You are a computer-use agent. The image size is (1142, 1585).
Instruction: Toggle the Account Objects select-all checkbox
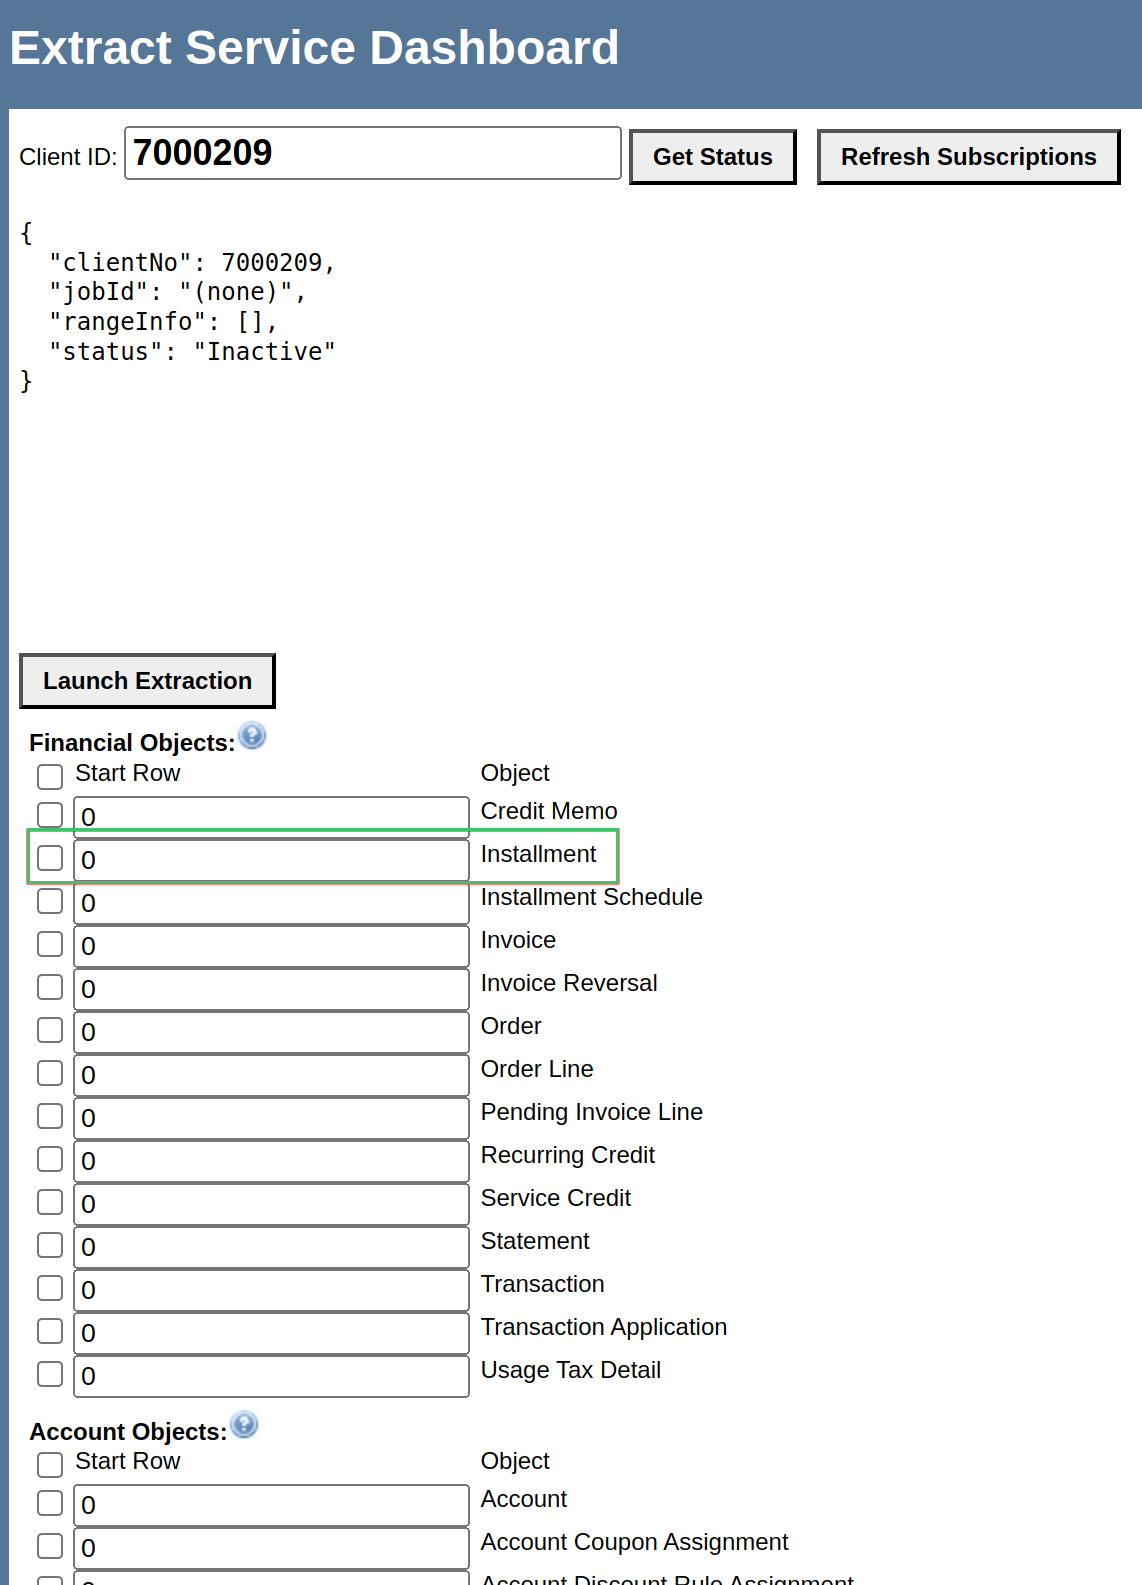tap(50, 1465)
